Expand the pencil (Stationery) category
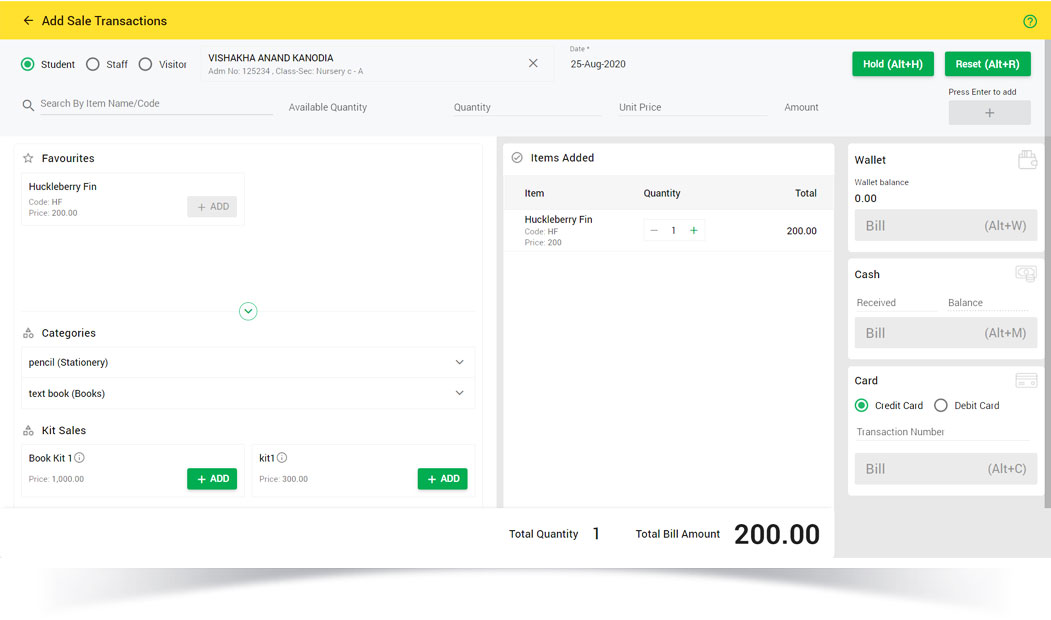1051x620 pixels. pos(459,362)
